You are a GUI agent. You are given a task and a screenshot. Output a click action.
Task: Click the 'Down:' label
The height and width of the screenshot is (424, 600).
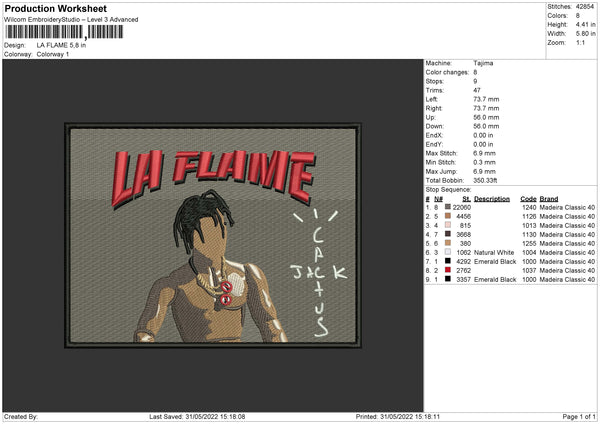pos(434,126)
